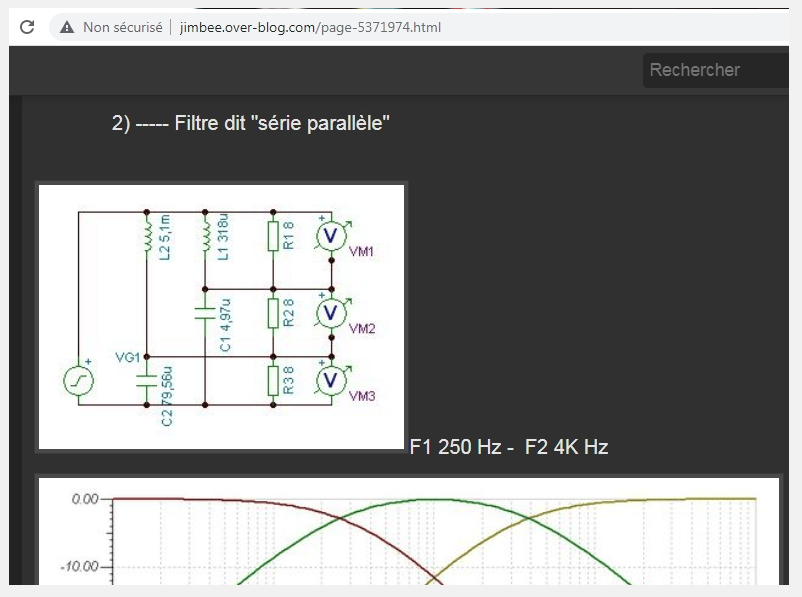The image size is (802, 597).
Task: Click the 'R2 8' resistor label
Action: click(x=288, y=313)
